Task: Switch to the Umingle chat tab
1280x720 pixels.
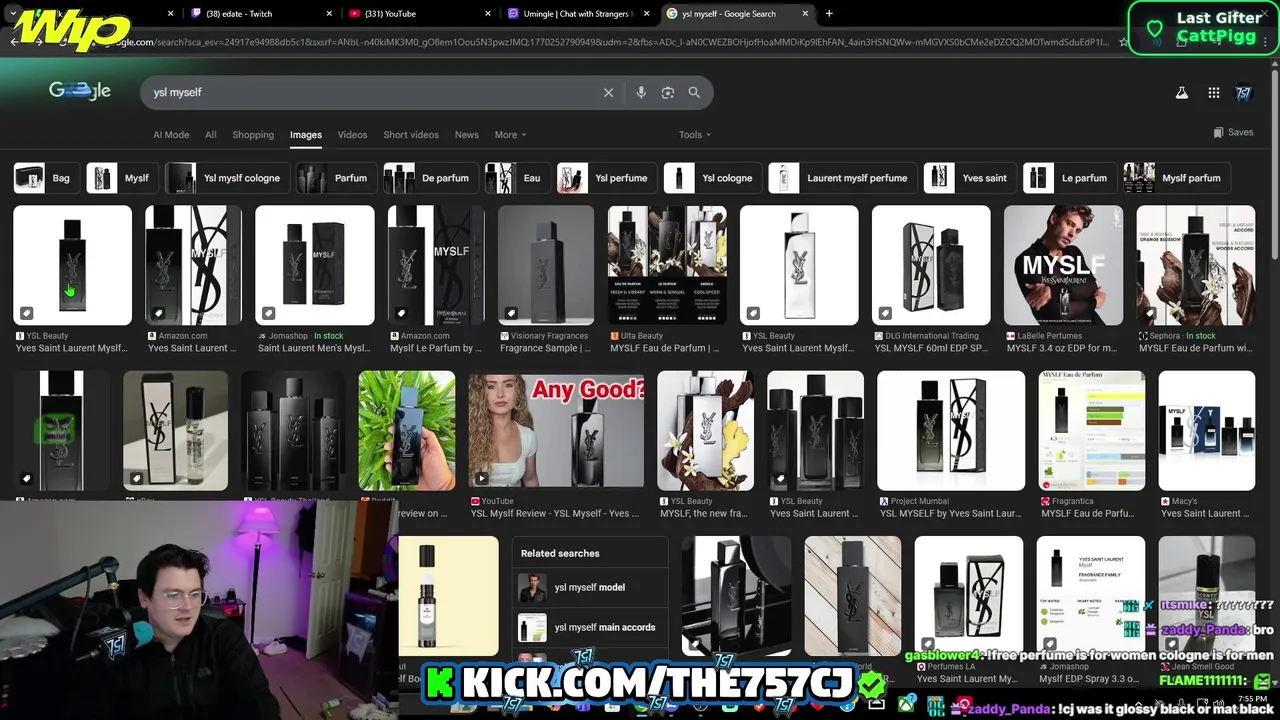Action: [578, 14]
